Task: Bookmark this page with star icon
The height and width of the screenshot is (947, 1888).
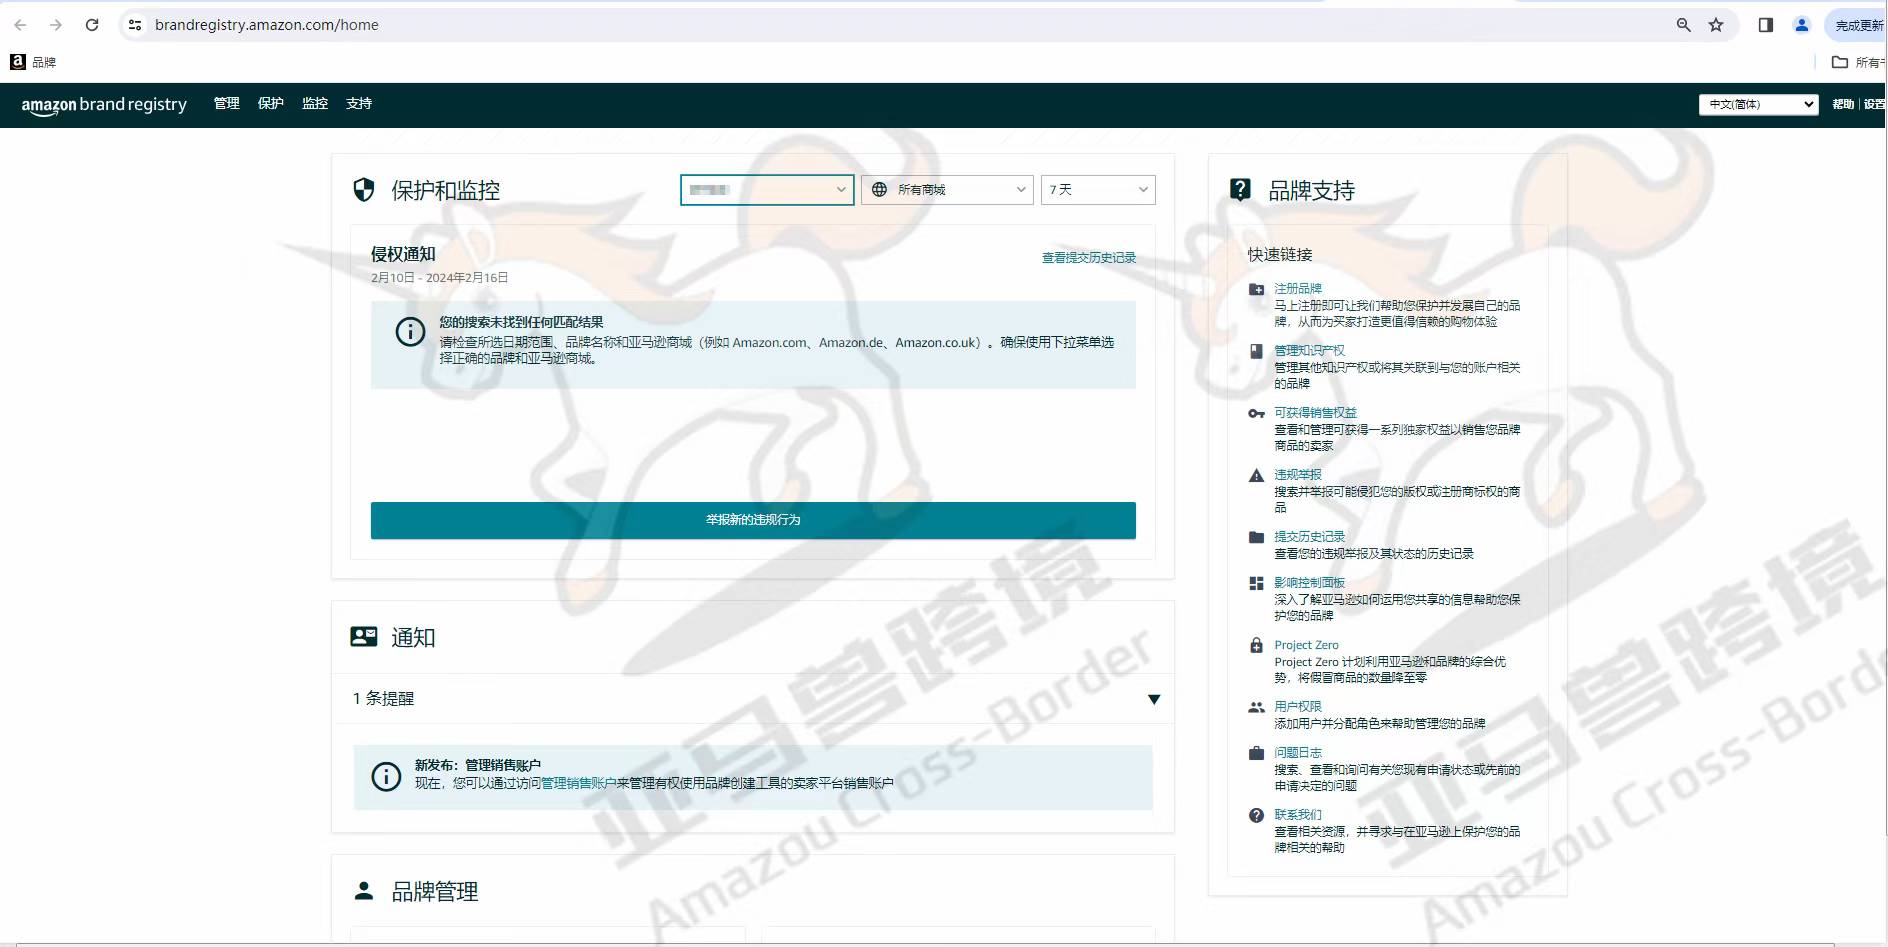Action: pos(1716,25)
